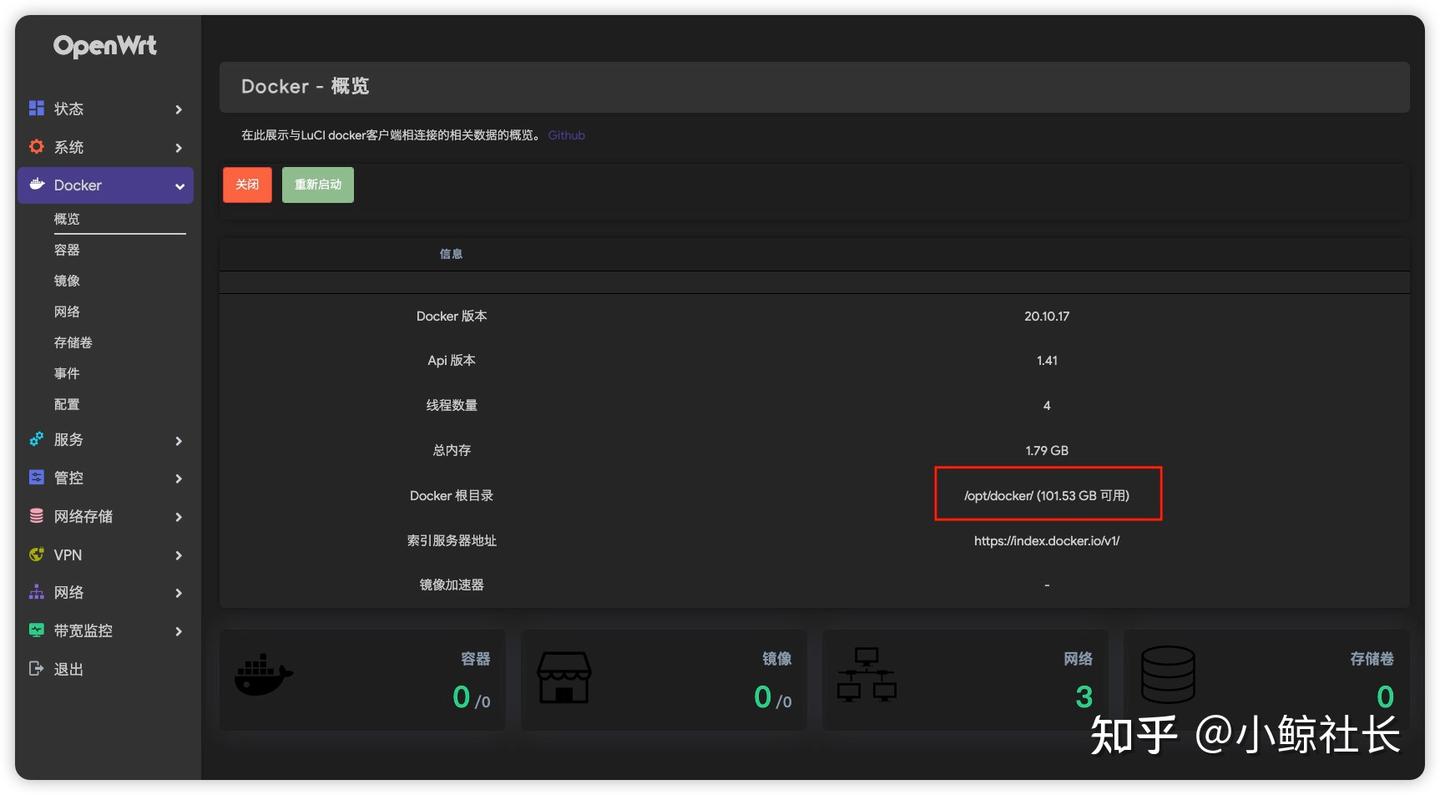Click the Docker version value 20.10.17
The image size is (1440, 795).
click(1047, 316)
